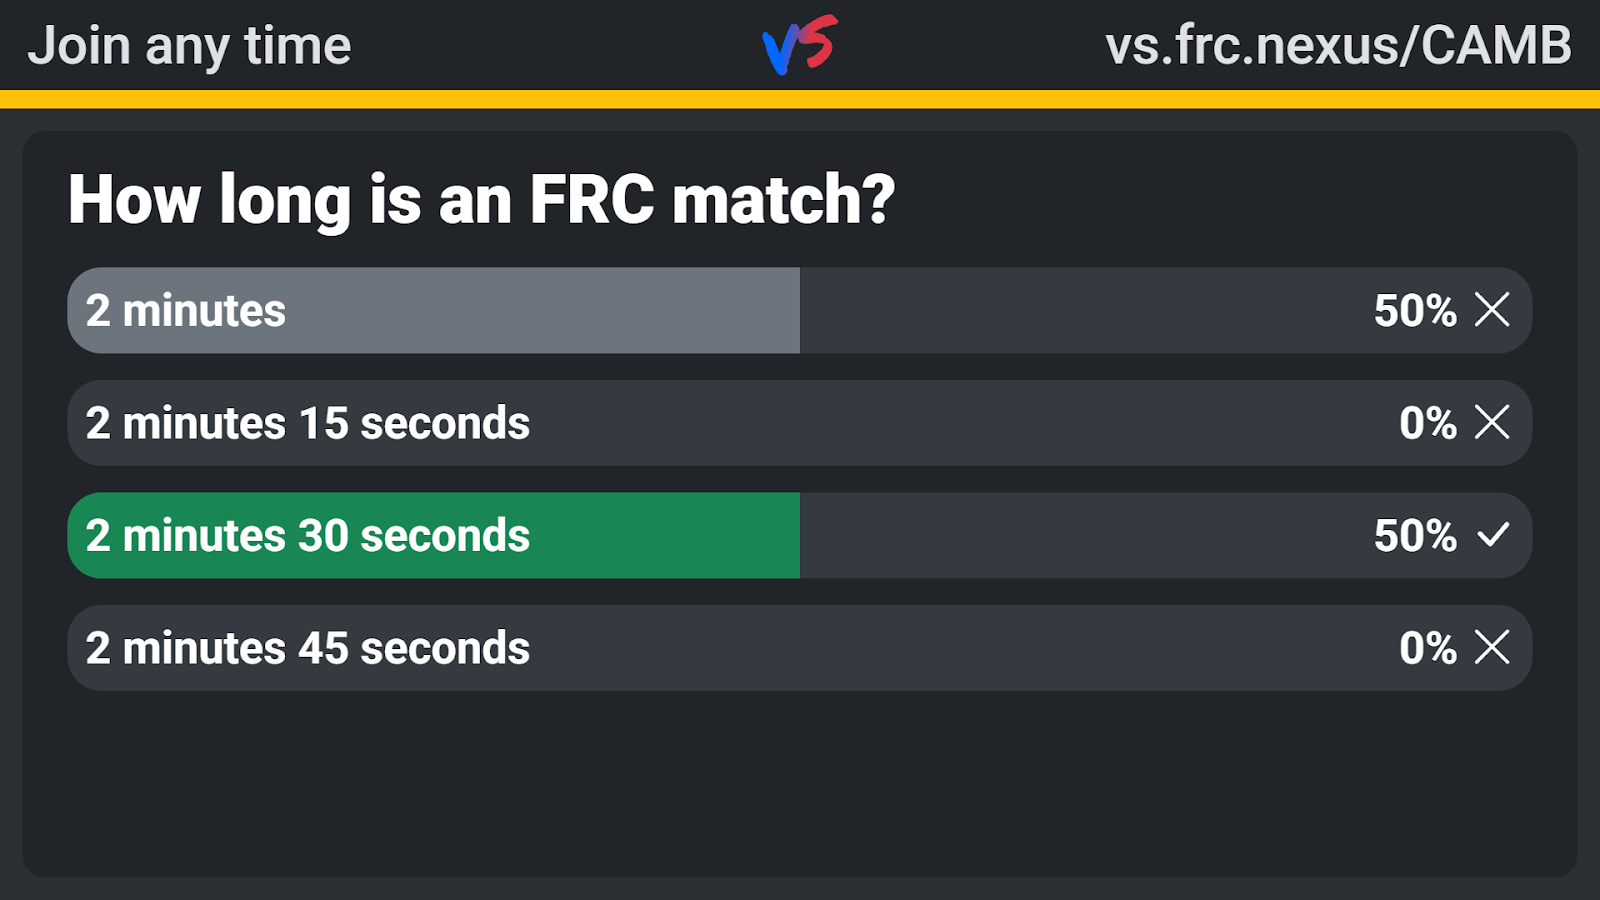Pick the '2 minutes 45 seconds' answer
Viewport: 1600px width, 900px height.
click(x=800, y=648)
